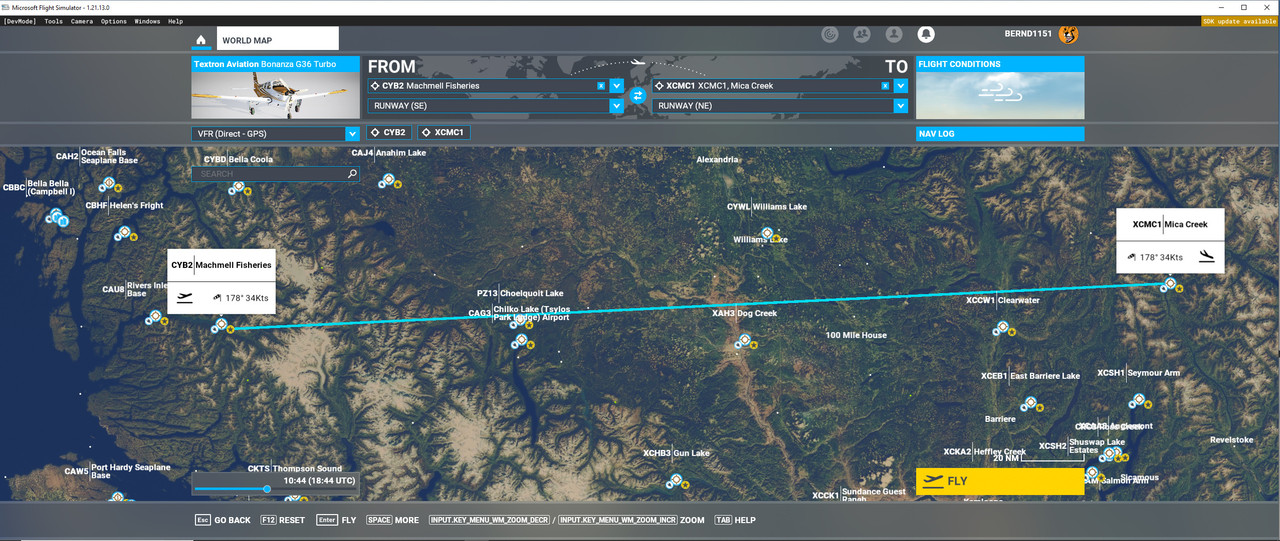Open the Options menu

click(x=113, y=21)
